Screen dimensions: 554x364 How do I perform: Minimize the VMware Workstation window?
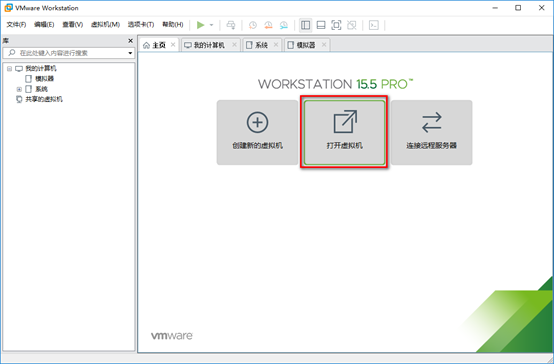(x=495, y=8)
